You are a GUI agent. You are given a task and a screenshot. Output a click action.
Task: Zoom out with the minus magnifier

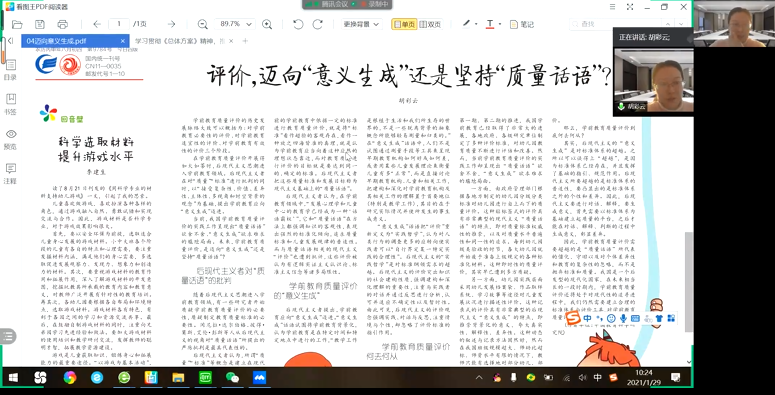click(x=203, y=24)
